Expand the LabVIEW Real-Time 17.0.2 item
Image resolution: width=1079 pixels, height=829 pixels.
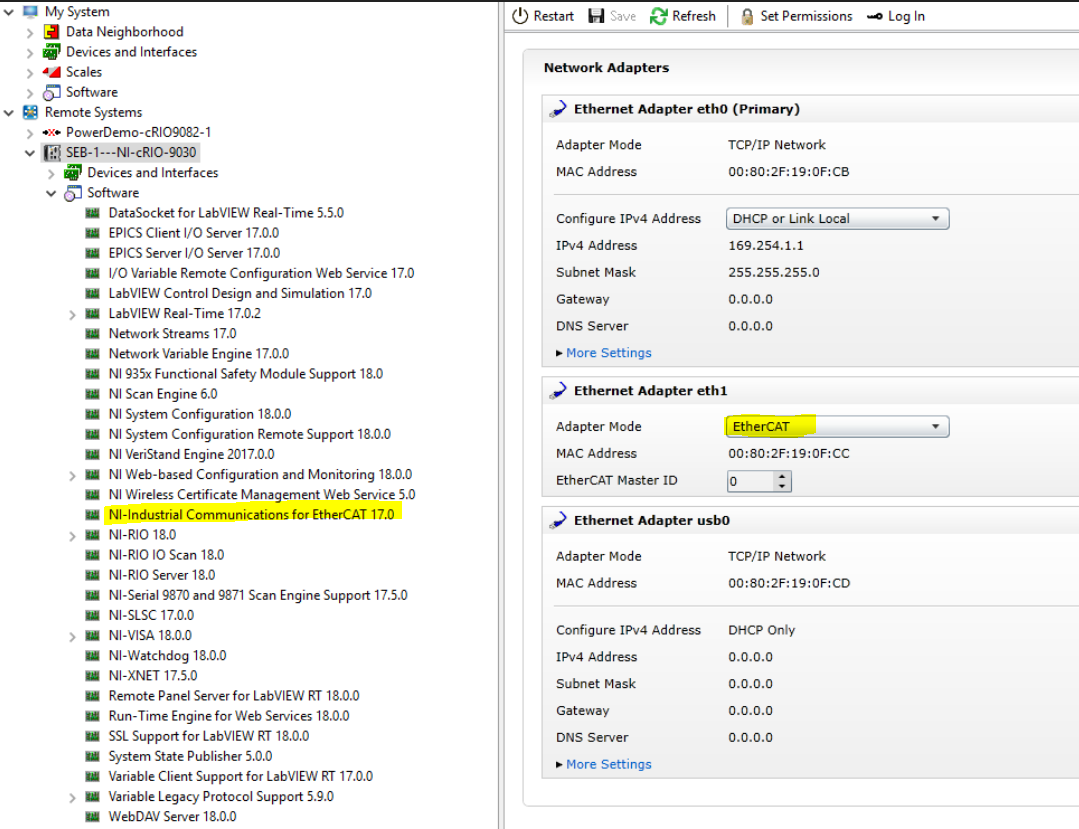pyautogui.click(x=72, y=314)
